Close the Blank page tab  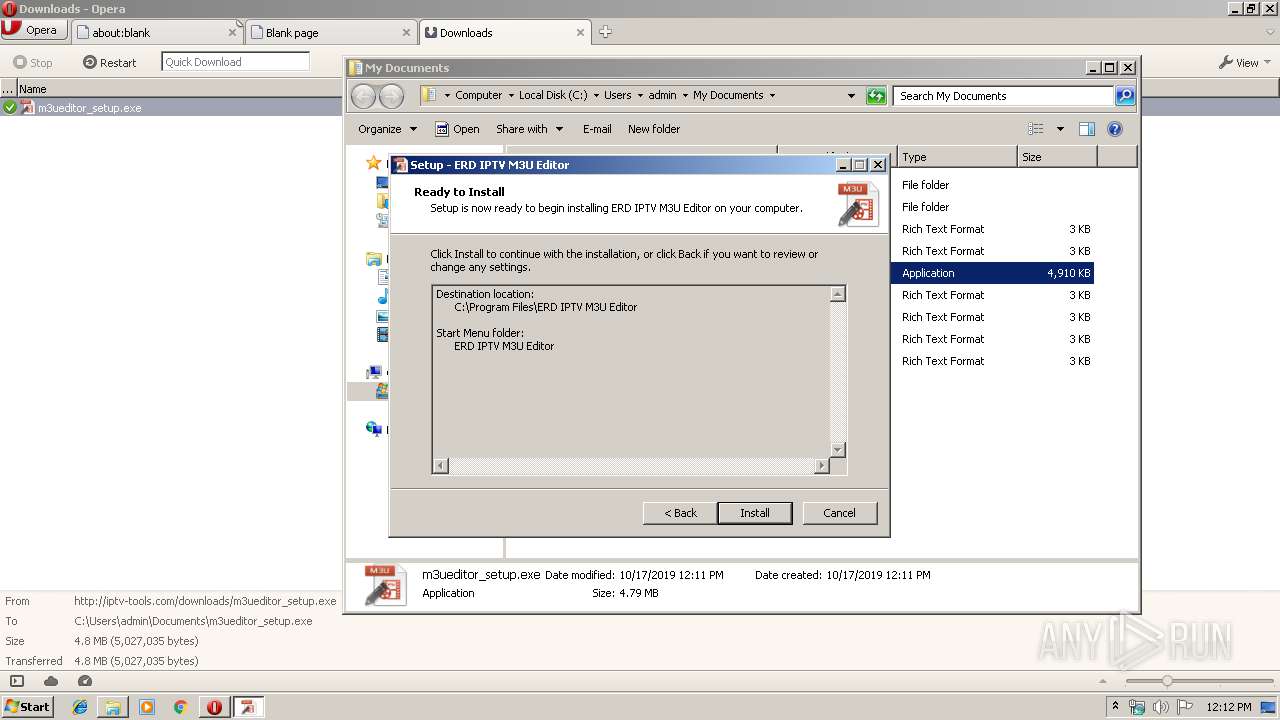(x=406, y=33)
